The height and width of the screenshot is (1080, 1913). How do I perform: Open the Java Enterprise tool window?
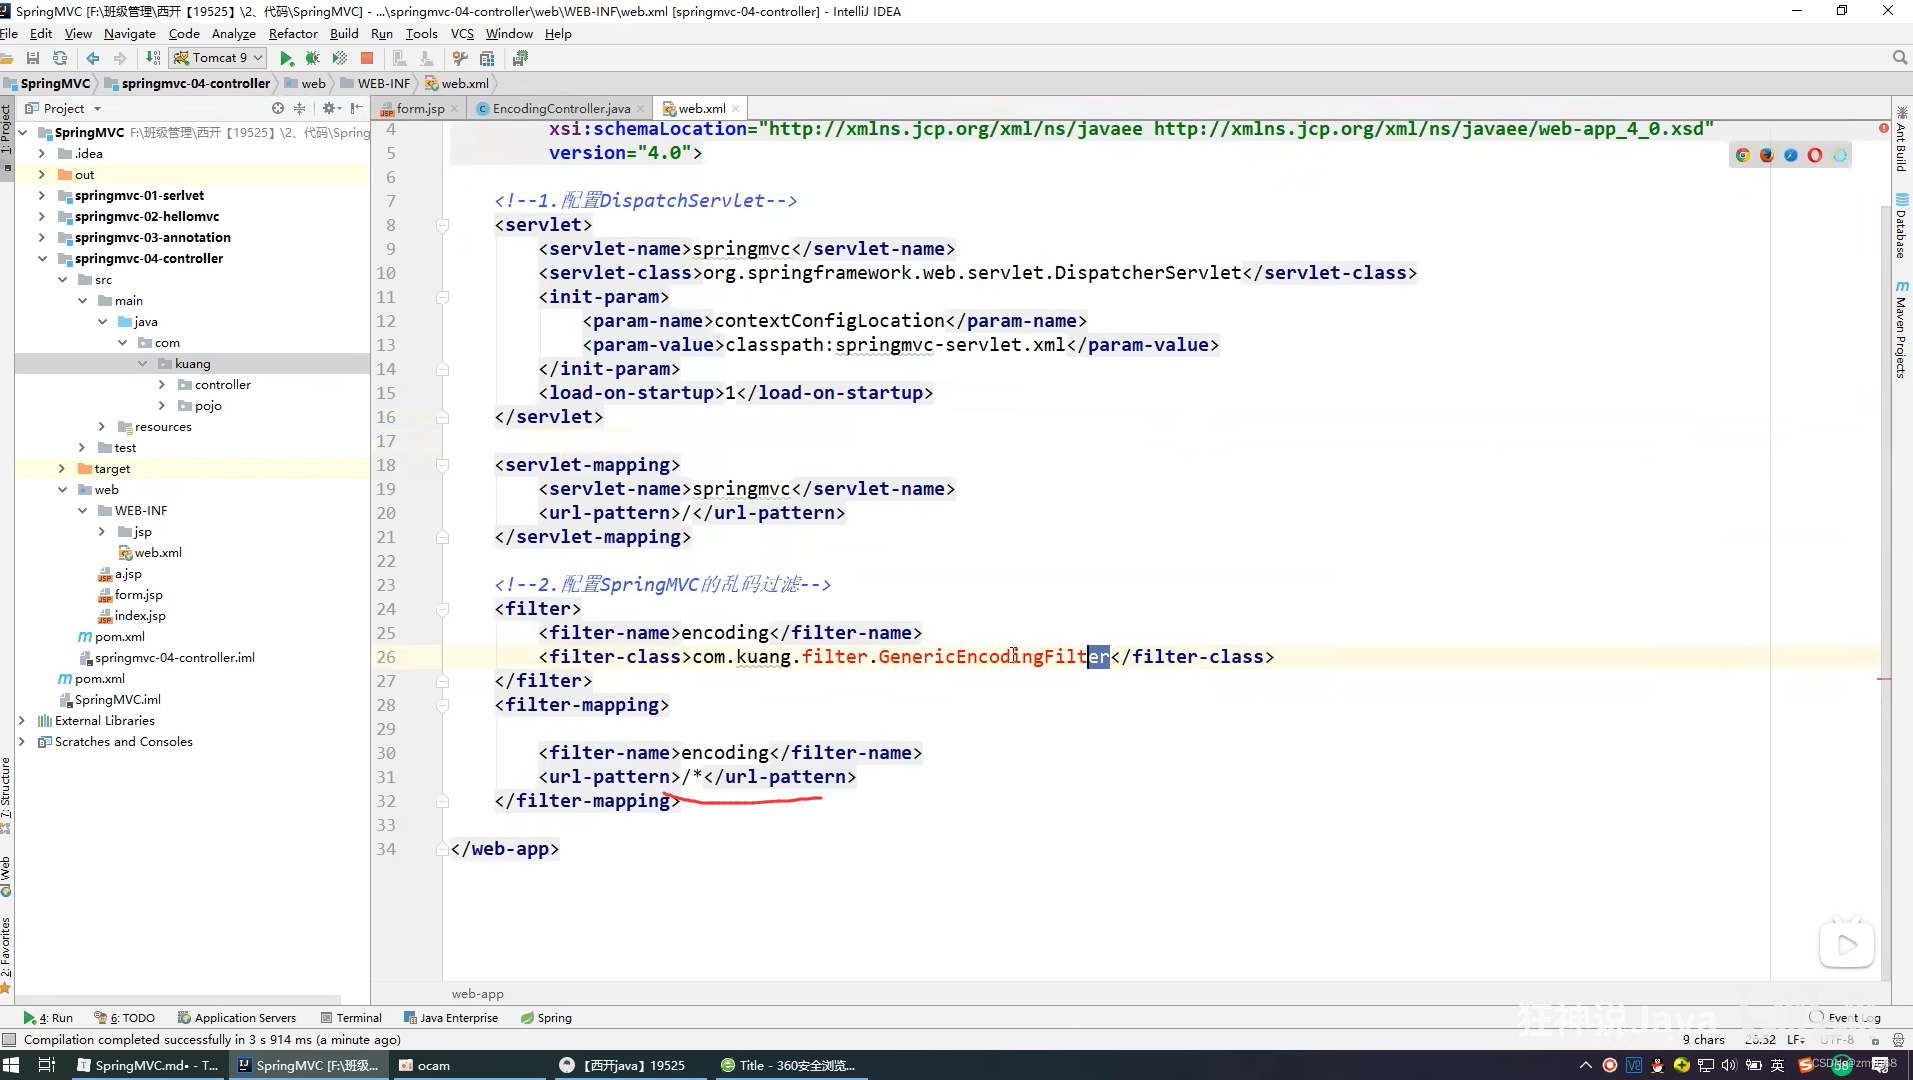451,1018
